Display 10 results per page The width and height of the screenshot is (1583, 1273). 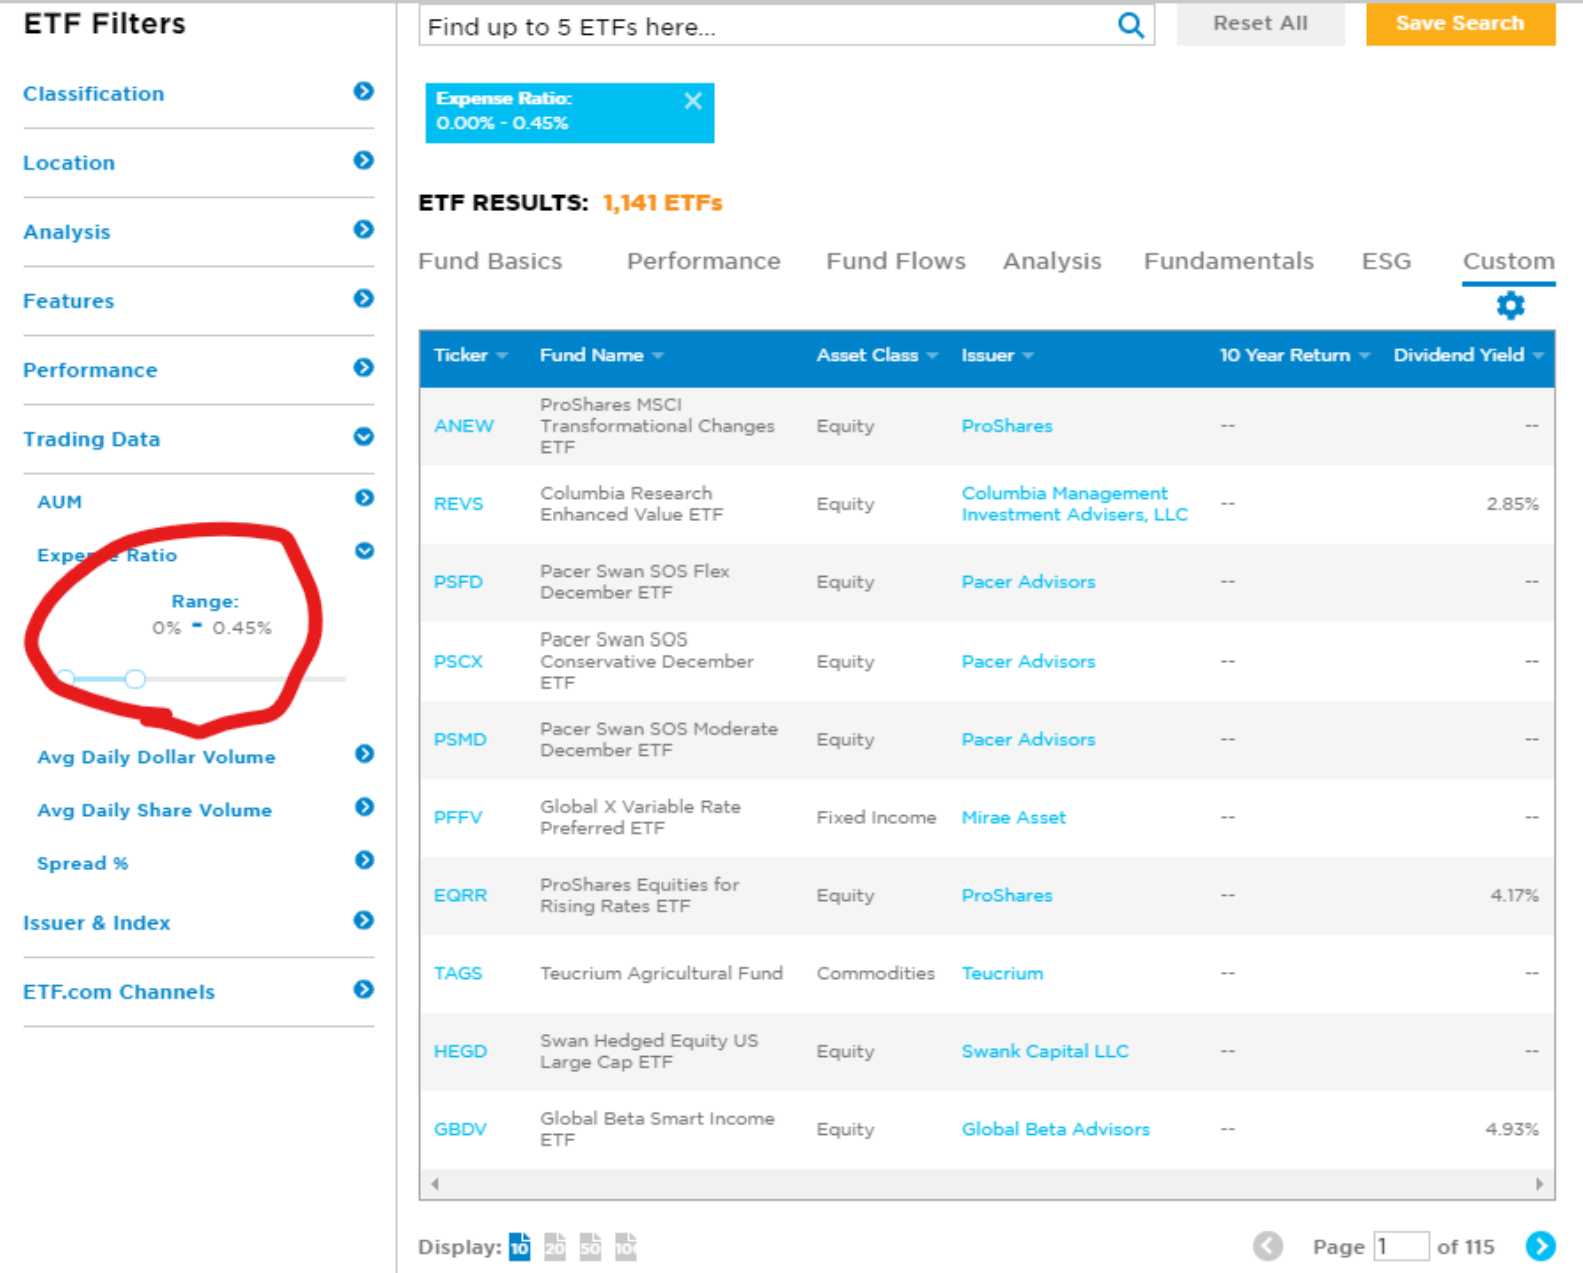point(520,1246)
